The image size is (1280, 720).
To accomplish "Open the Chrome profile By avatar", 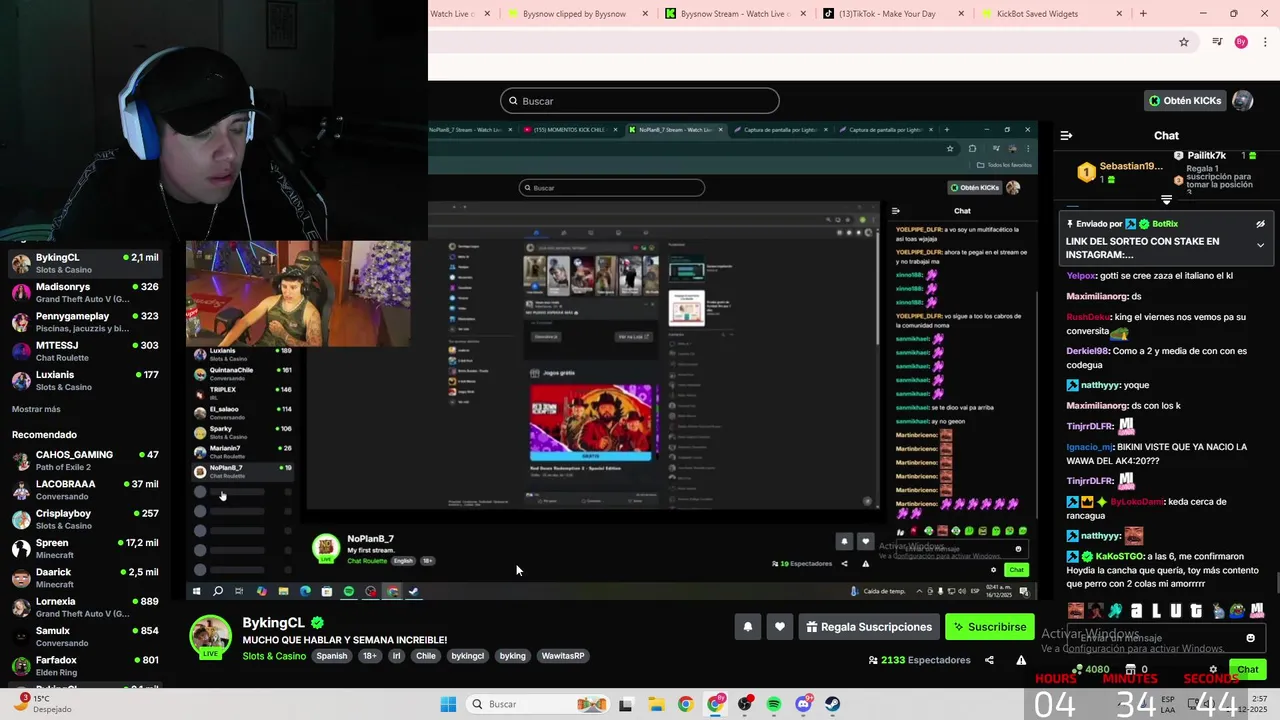I will [1241, 42].
